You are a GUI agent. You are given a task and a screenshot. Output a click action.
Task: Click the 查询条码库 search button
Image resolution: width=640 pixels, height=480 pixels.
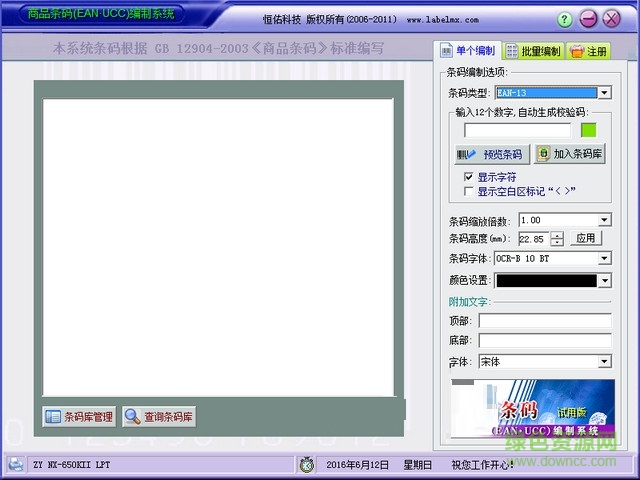(x=159, y=417)
